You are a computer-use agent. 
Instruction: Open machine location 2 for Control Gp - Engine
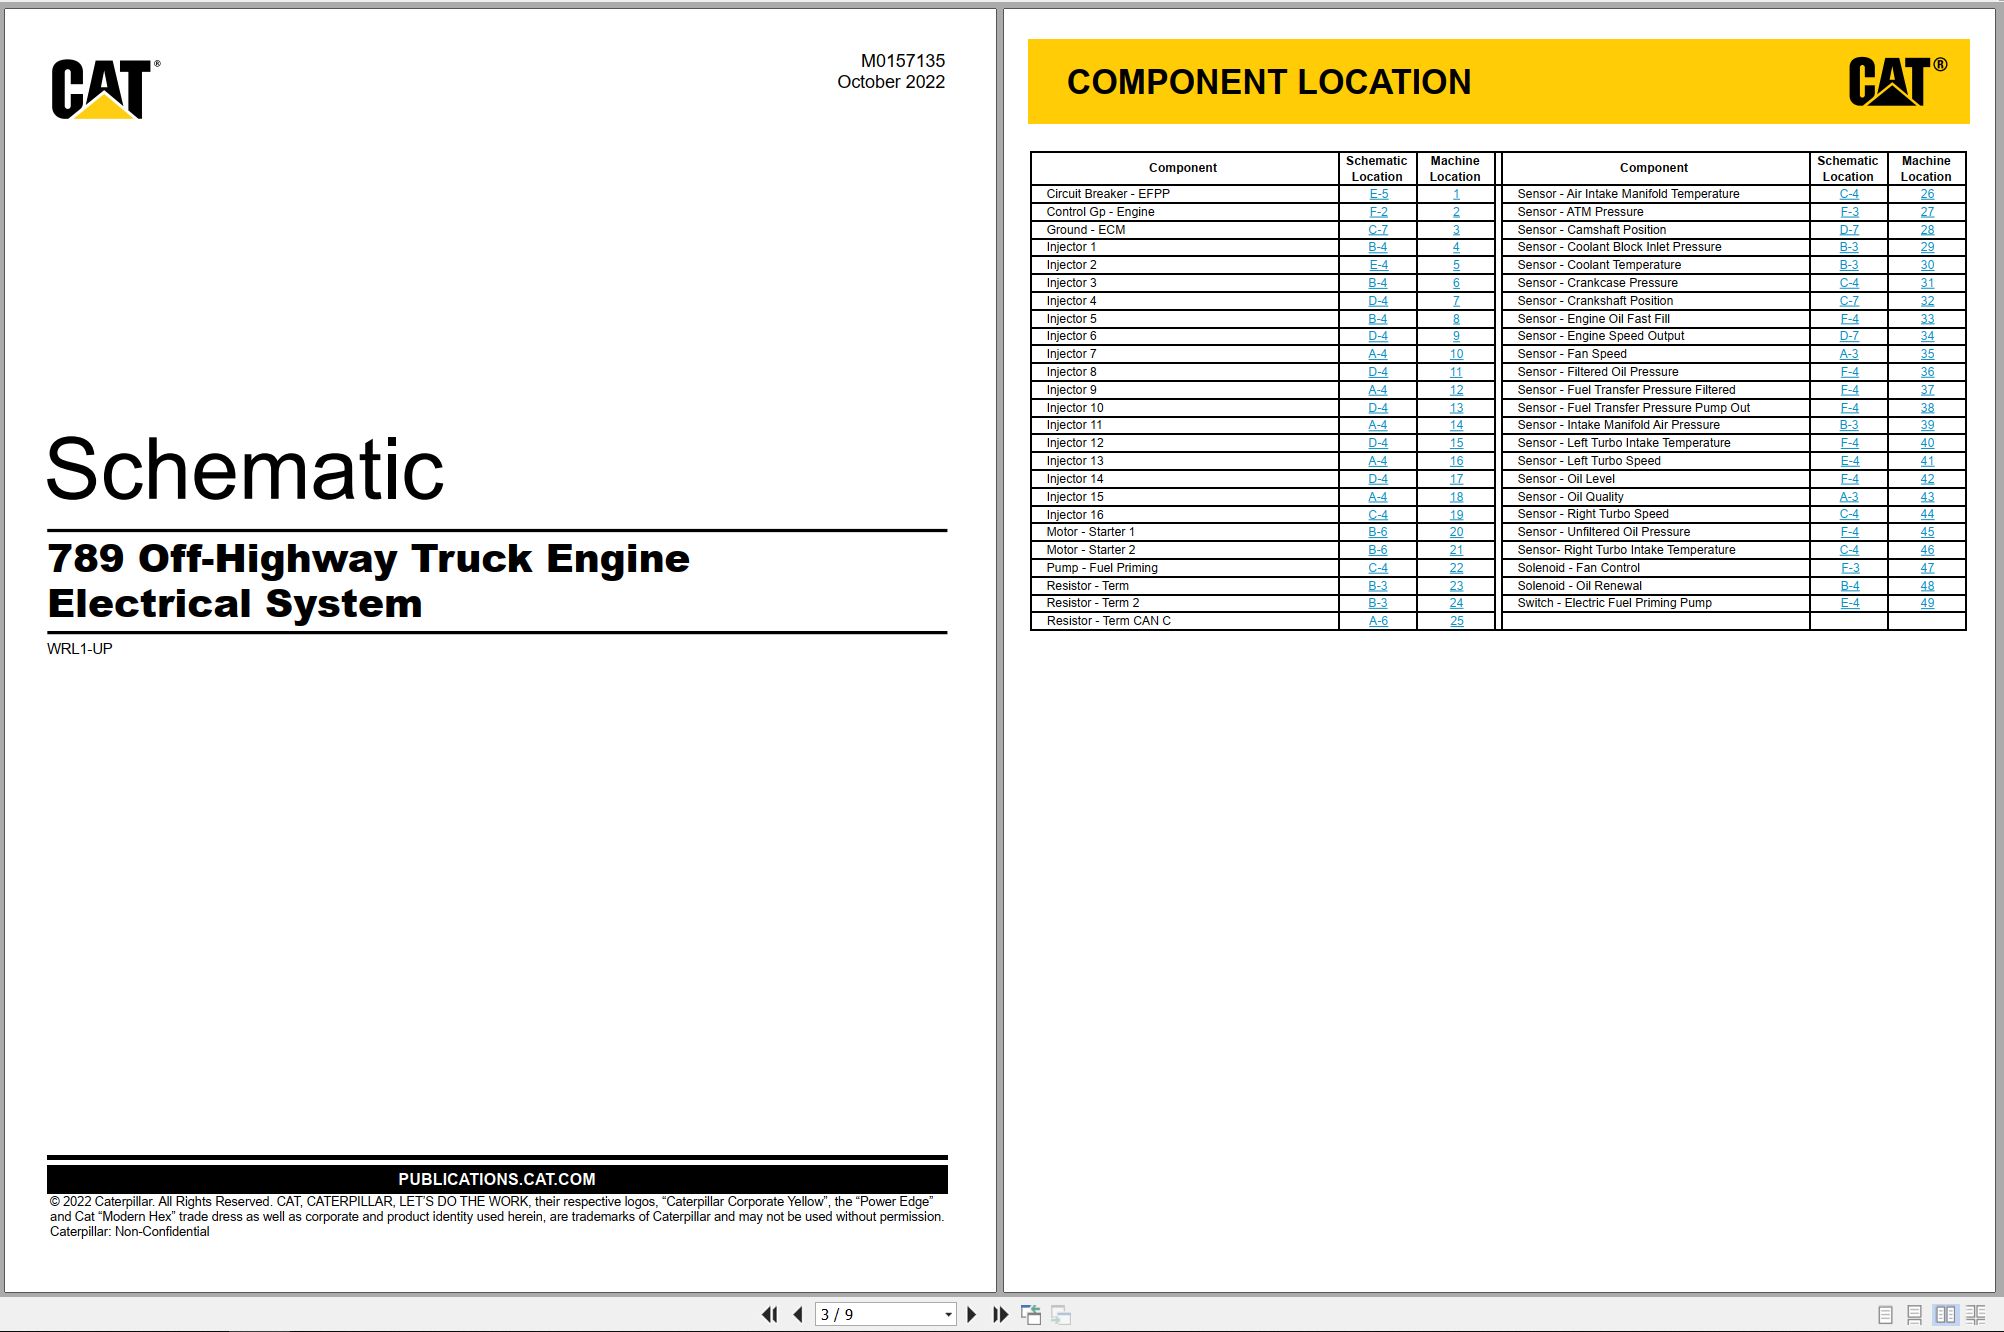pyautogui.click(x=1456, y=212)
